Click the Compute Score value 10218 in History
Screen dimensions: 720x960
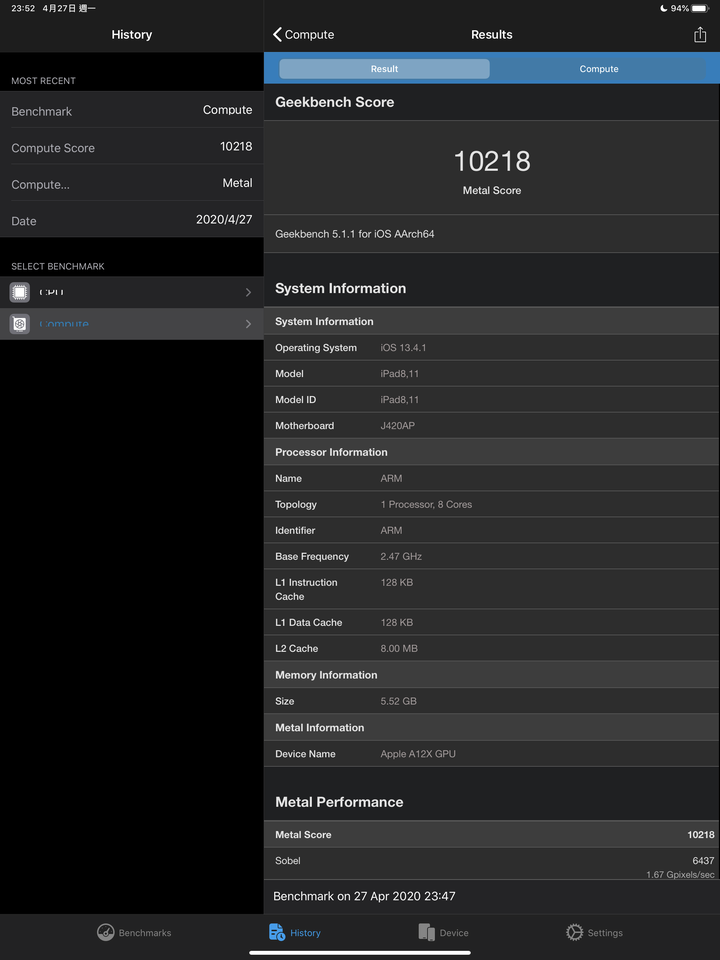(236, 146)
